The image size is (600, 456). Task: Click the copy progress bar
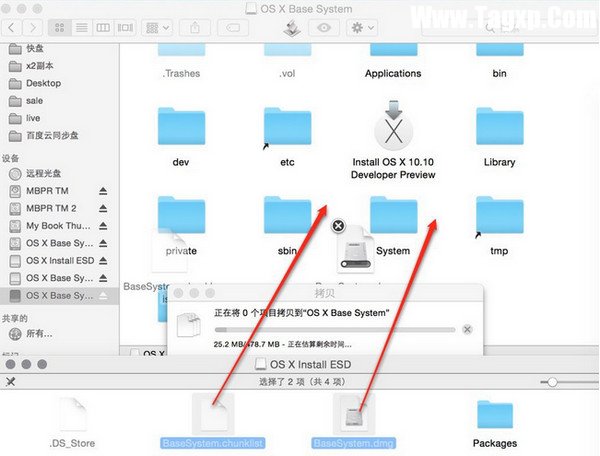click(335, 329)
